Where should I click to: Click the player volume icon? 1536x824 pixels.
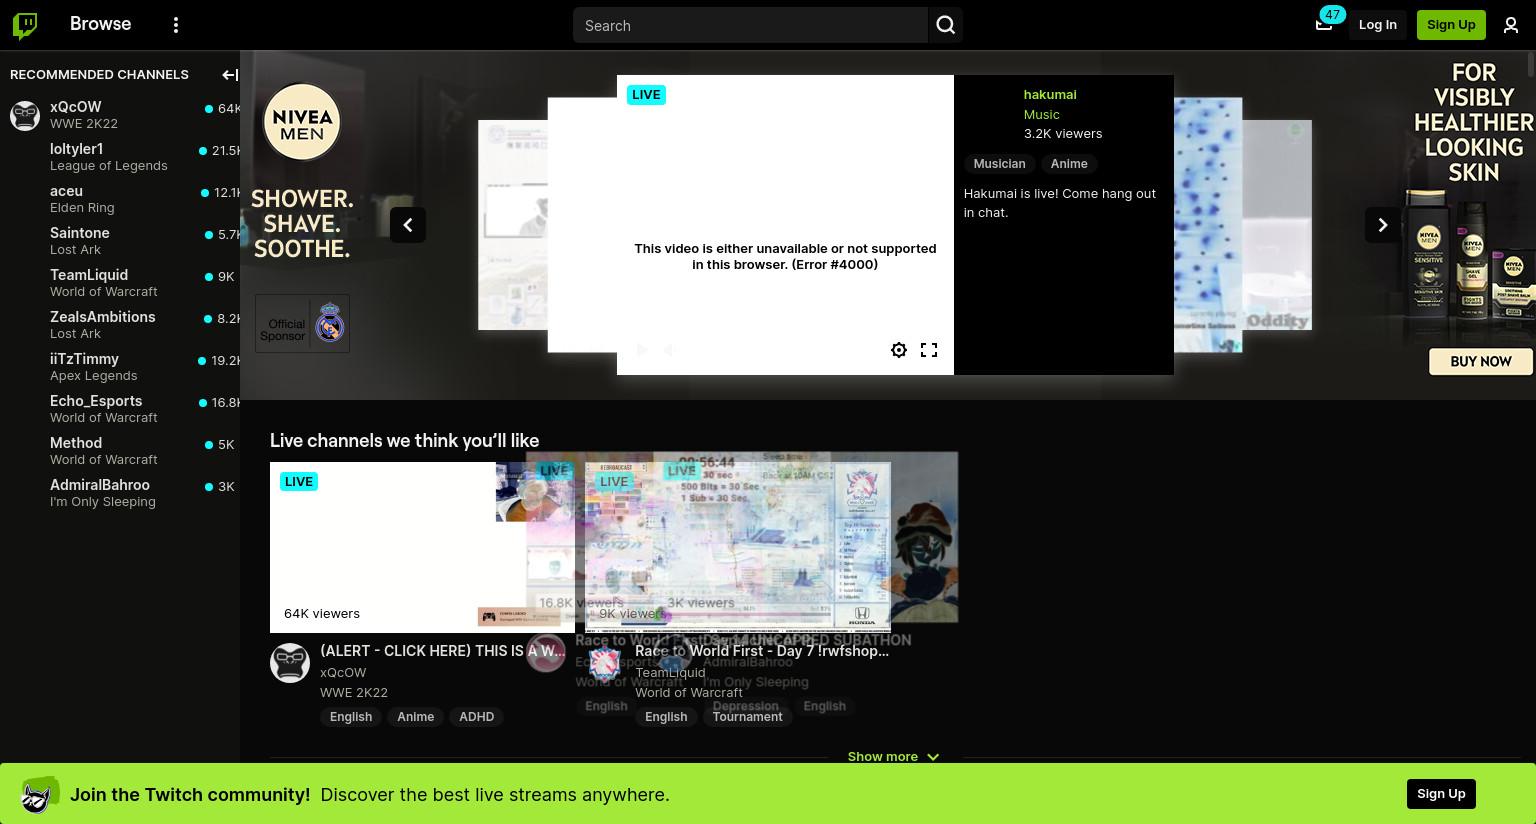click(x=672, y=350)
